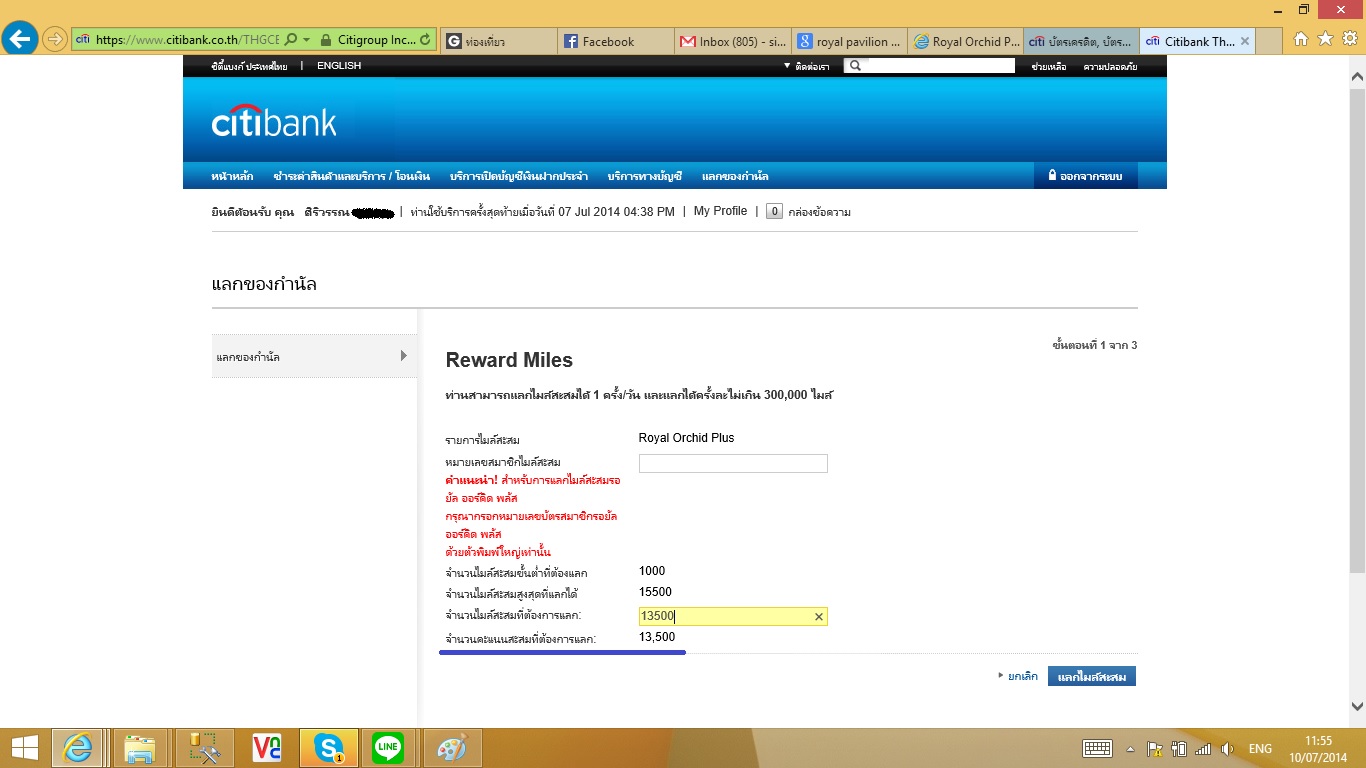Open the Favorites star icon
The height and width of the screenshot is (768, 1366).
(1325, 39)
